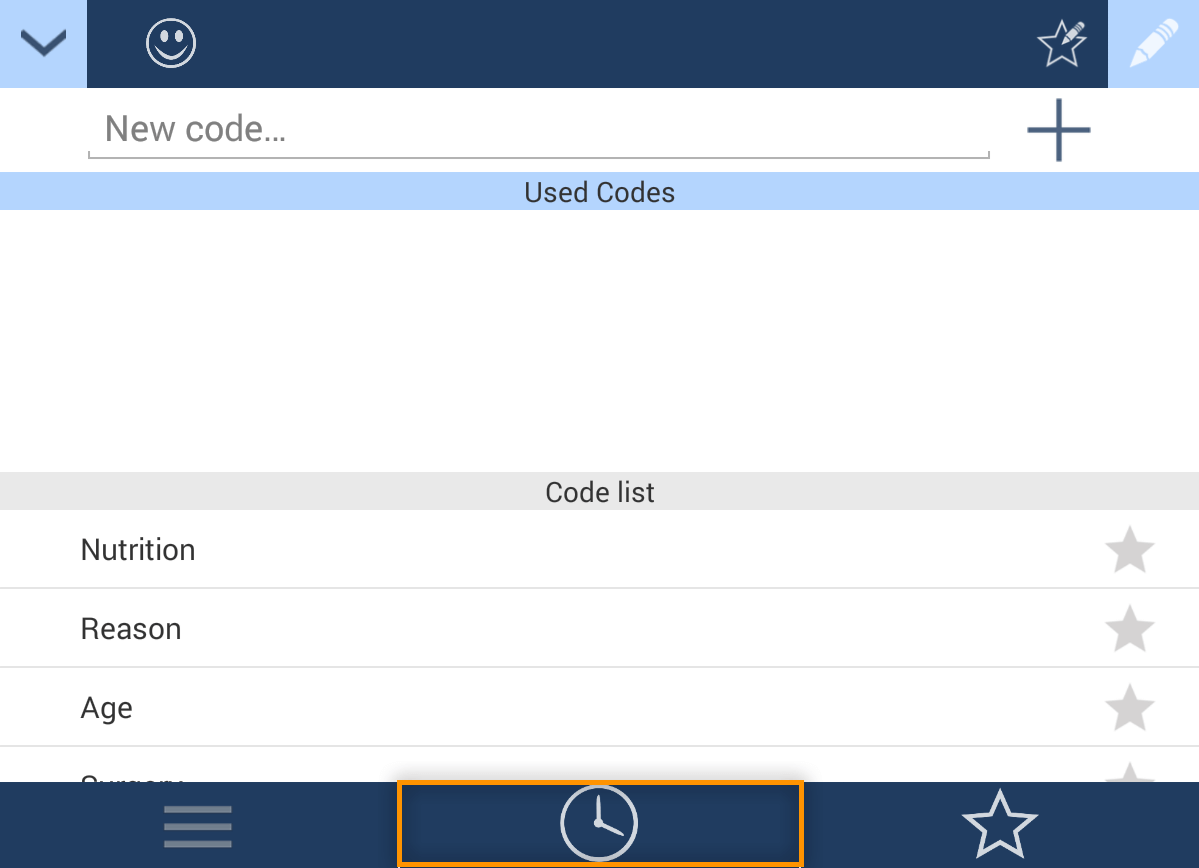Favorite the Nutrition code star
This screenshot has width=1199, height=868.
[1129, 550]
